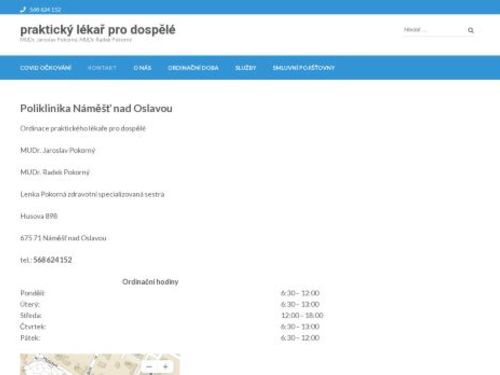The width and height of the screenshot is (500, 375).
Task: Click the phone icon in top bar
Action: coord(23,9)
